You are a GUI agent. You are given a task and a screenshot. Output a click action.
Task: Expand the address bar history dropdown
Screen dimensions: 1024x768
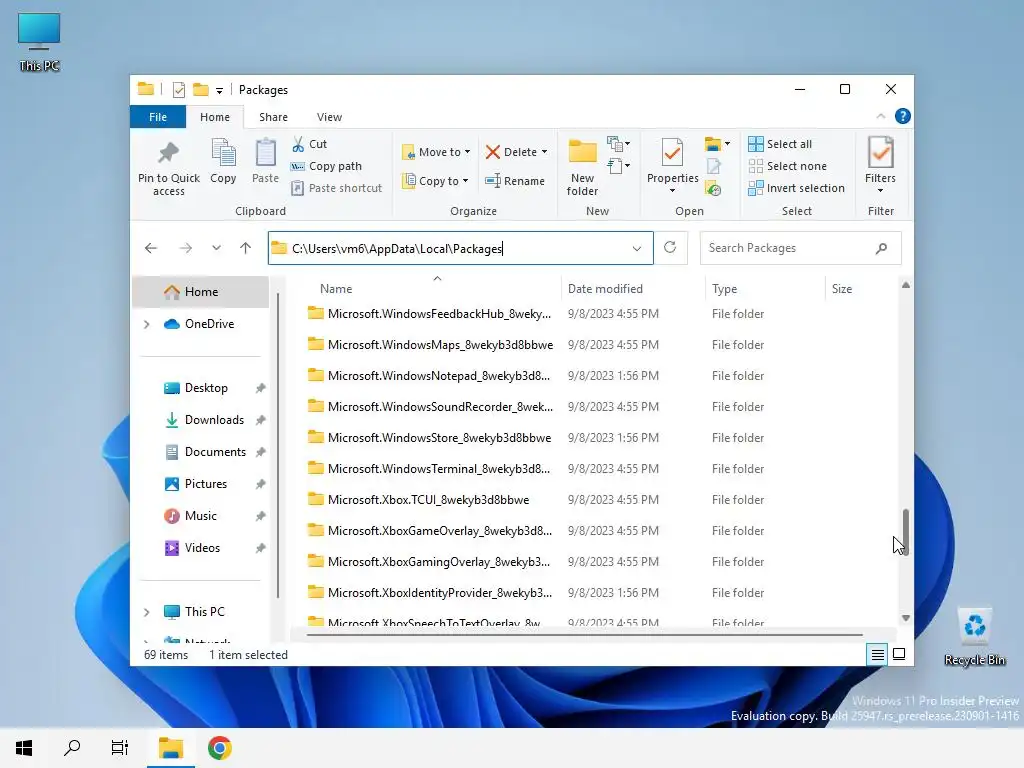pos(637,248)
